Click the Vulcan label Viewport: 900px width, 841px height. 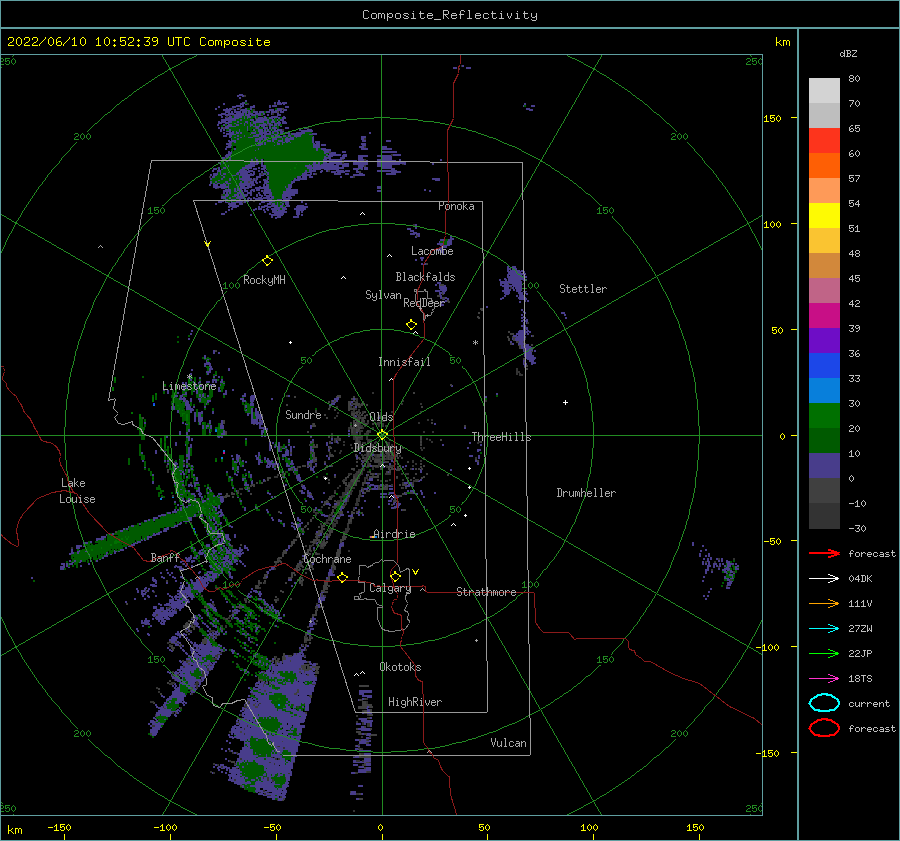pos(508,743)
